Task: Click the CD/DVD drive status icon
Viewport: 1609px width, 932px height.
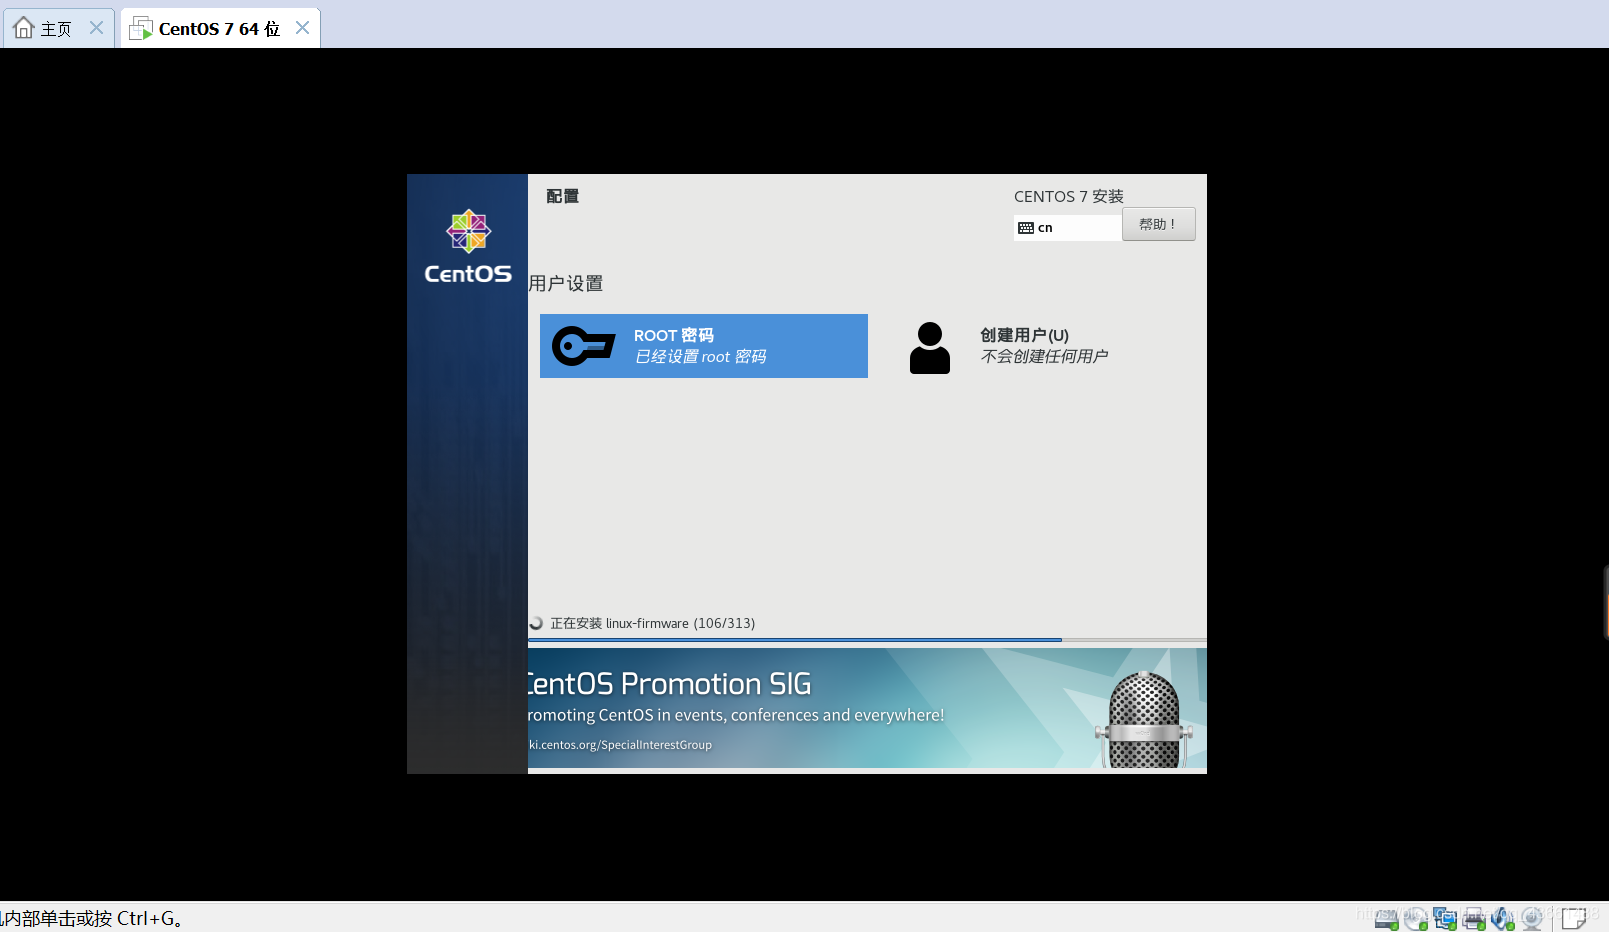Action: [1416, 919]
